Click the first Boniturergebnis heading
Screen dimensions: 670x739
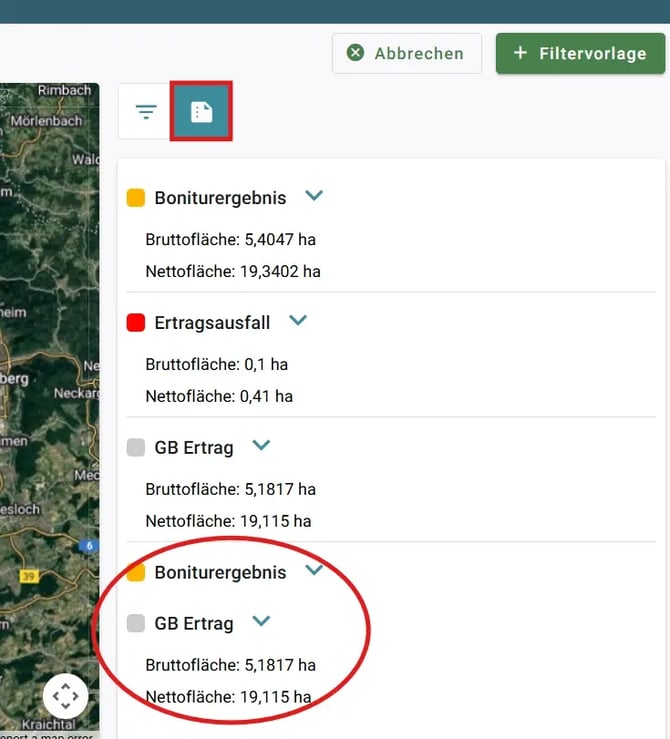(220, 198)
